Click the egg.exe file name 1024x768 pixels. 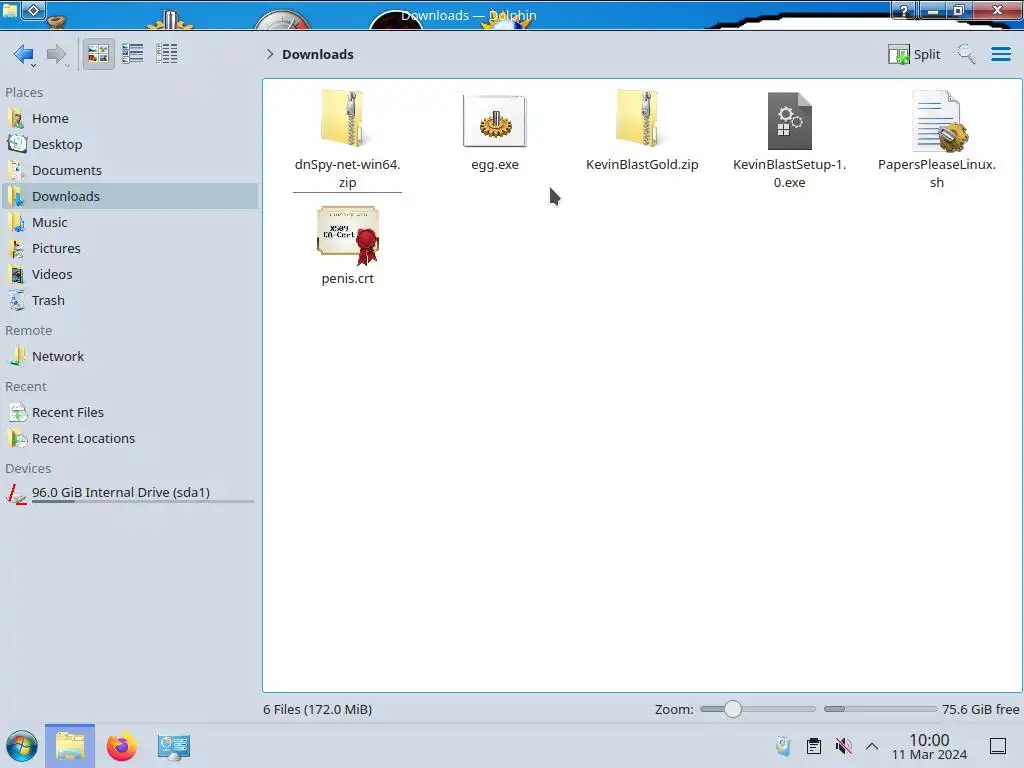495,165
